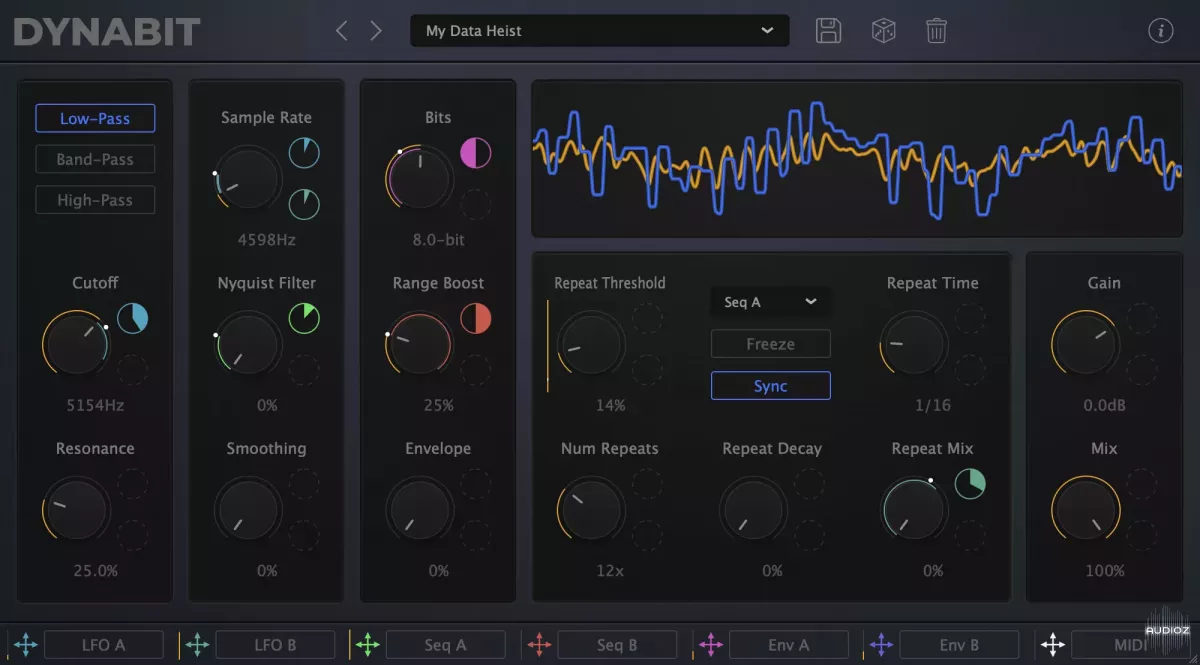This screenshot has width=1200, height=665.
Task: Click upper teal modulation pie next to Sample Rate
Action: pos(304,153)
